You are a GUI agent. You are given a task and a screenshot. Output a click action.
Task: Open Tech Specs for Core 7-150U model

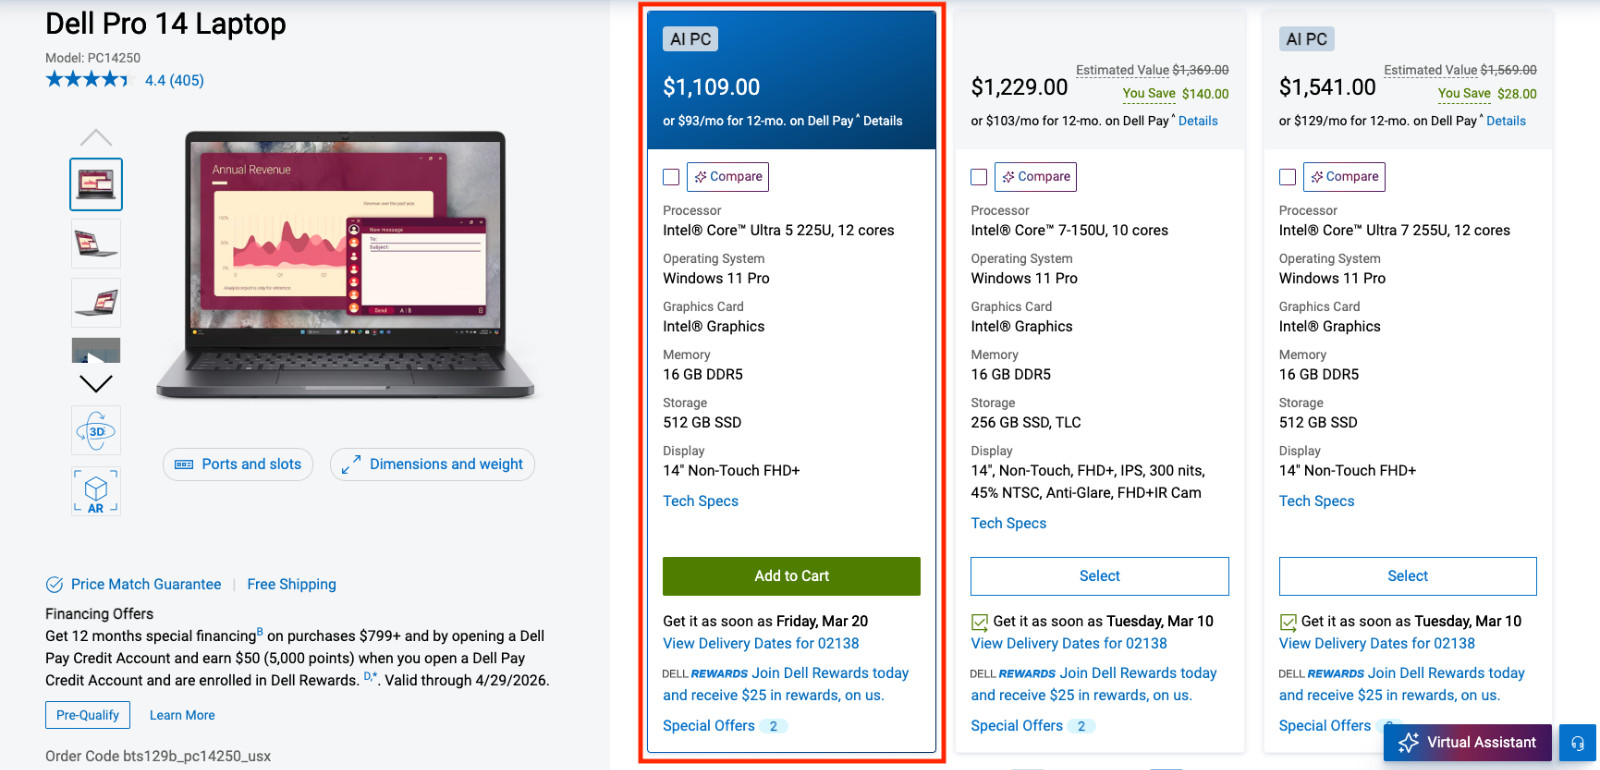coord(1008,523)
